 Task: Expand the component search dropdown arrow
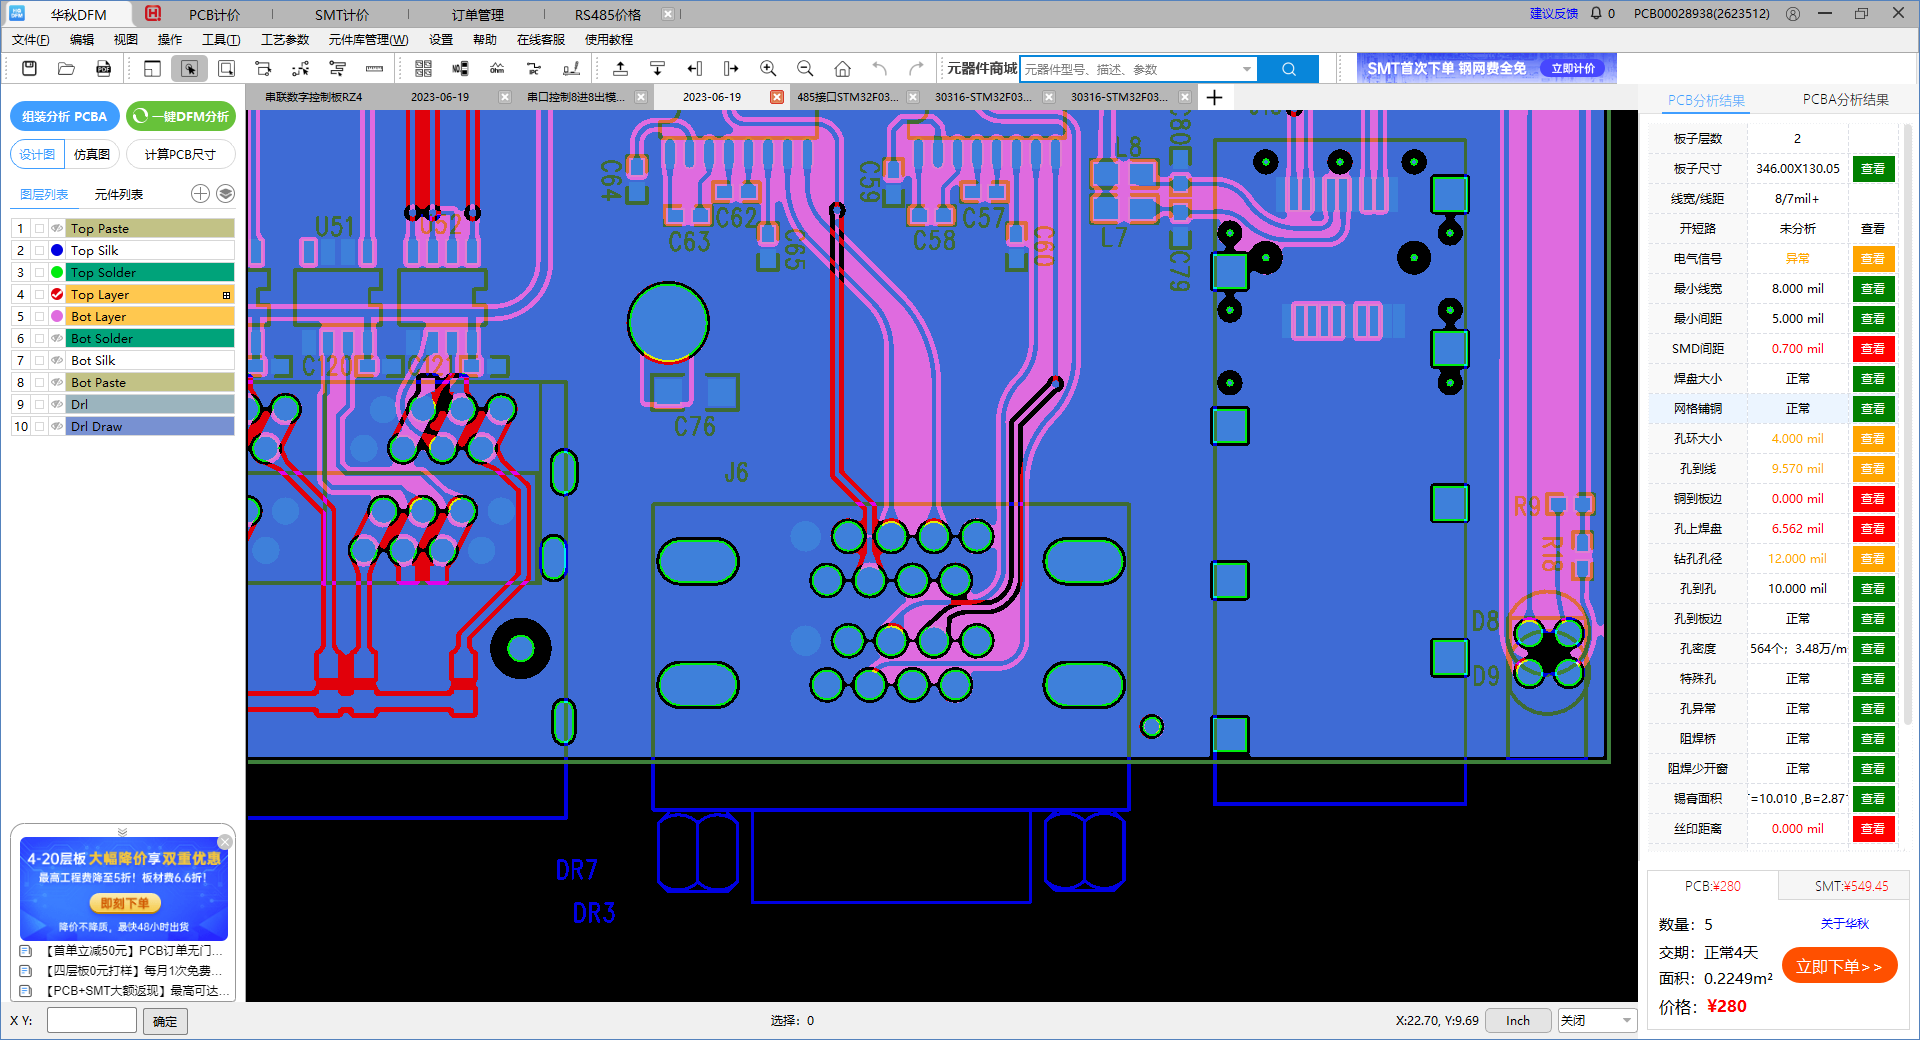[1246, 69]
